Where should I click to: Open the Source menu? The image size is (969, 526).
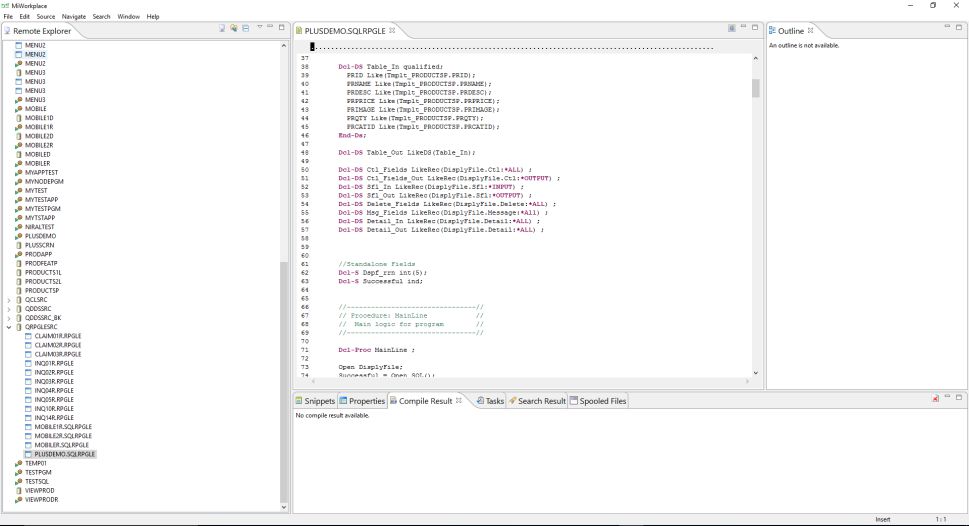point(46,17)
